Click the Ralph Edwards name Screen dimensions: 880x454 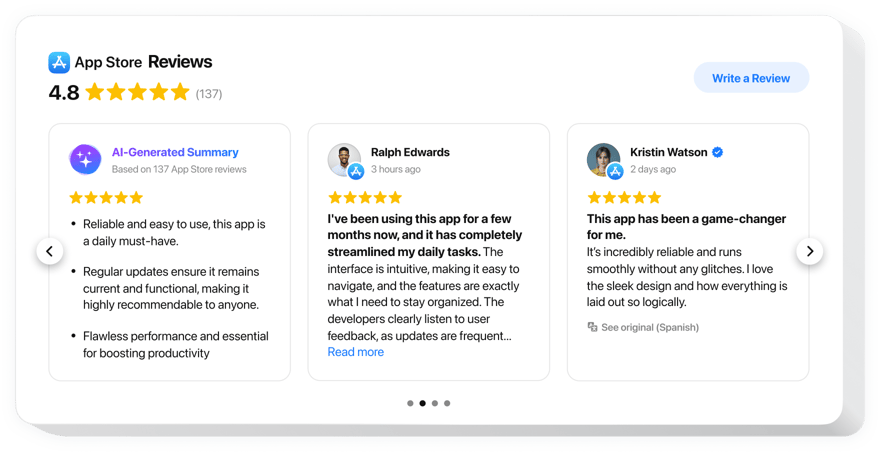[x=410, y=152]
